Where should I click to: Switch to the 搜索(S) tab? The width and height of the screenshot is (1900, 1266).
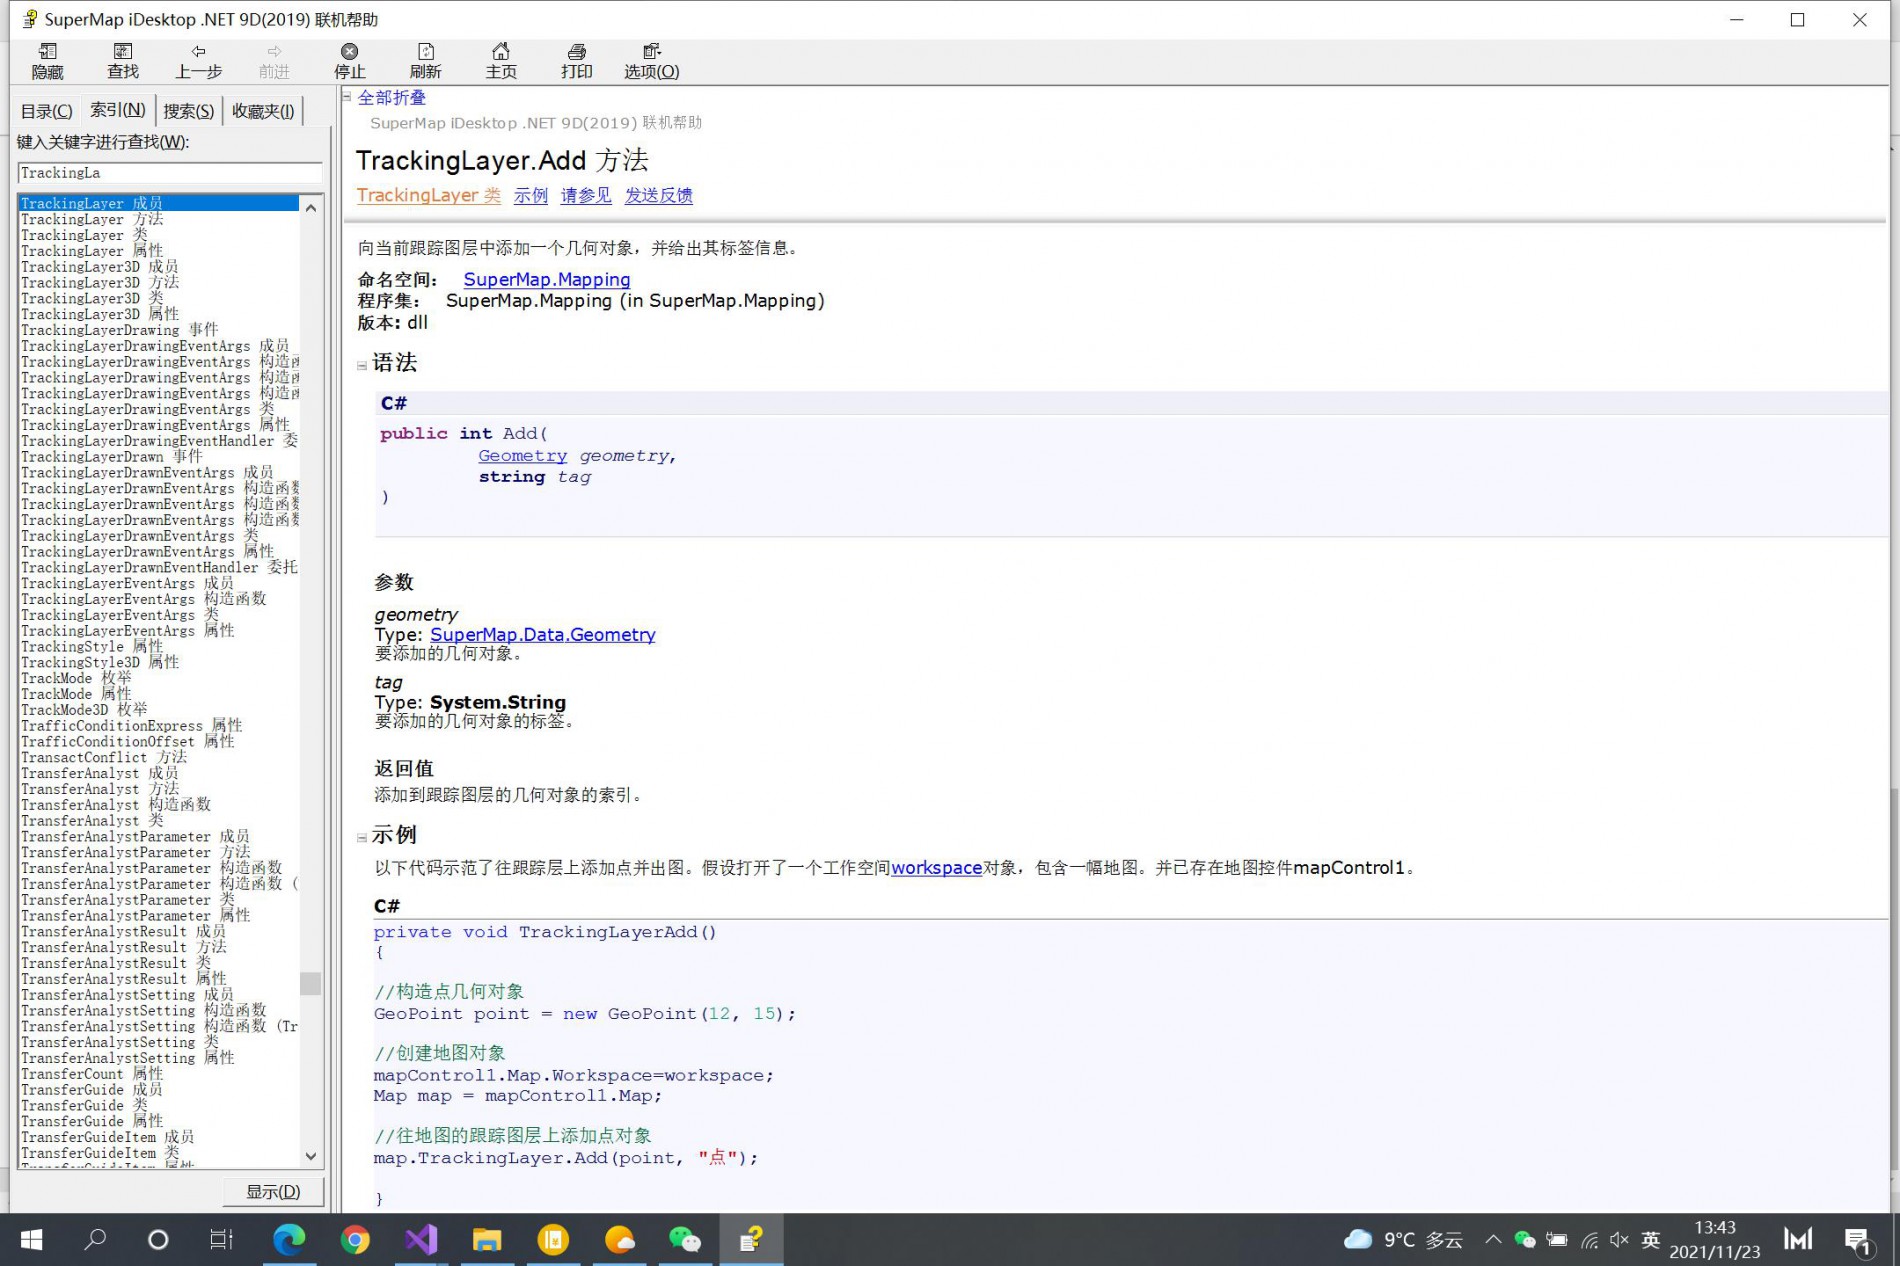click(189, 111)
